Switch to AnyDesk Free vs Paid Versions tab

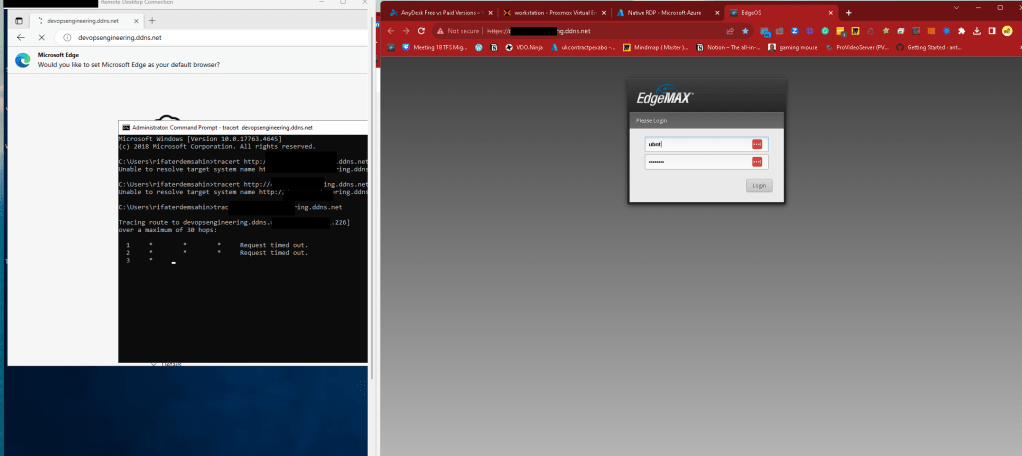441,12
